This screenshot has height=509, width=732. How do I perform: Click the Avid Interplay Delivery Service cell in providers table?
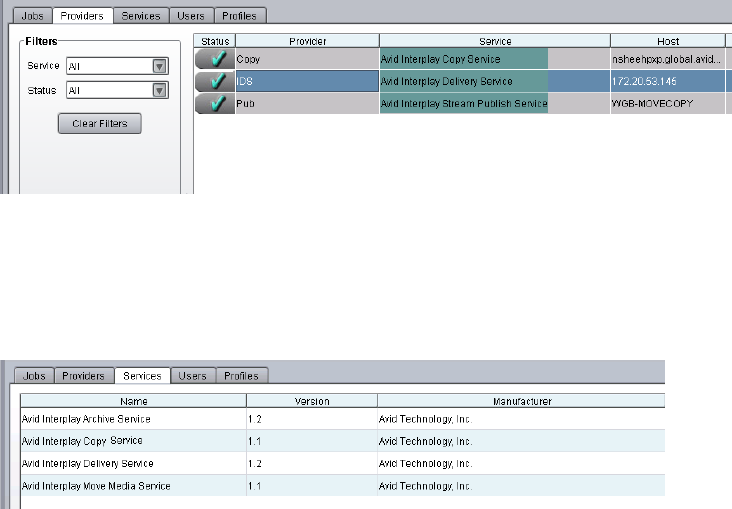[x=495, y=81]
